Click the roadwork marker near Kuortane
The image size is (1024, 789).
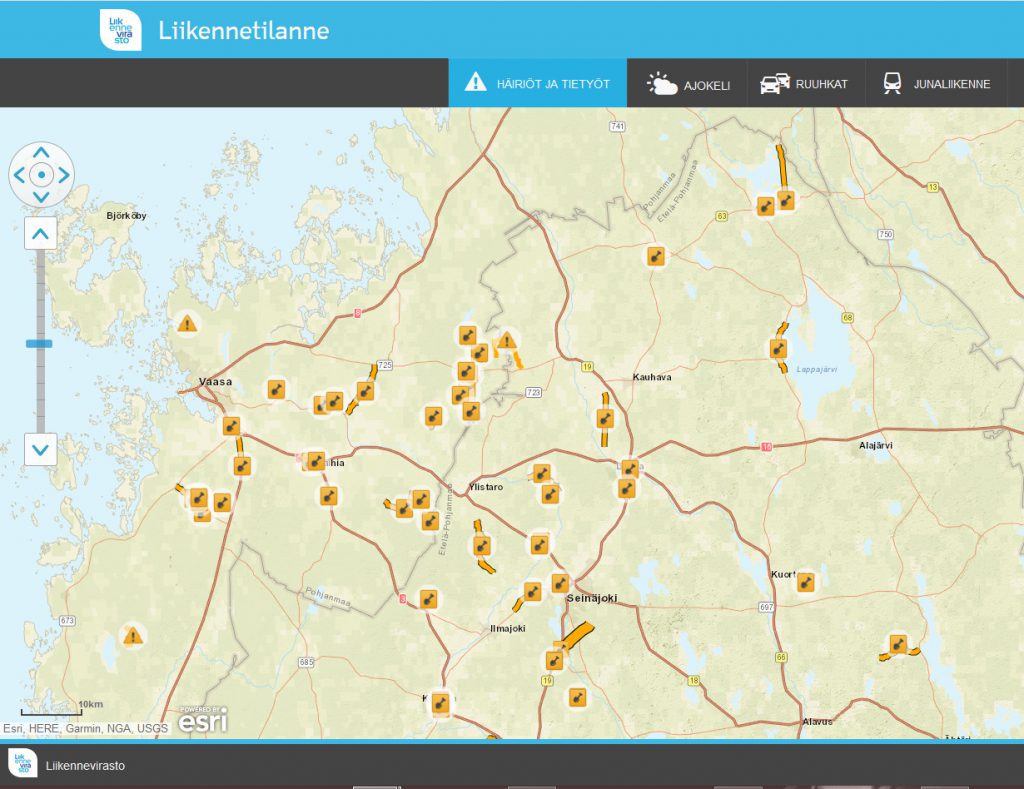[x=805, y=582]
